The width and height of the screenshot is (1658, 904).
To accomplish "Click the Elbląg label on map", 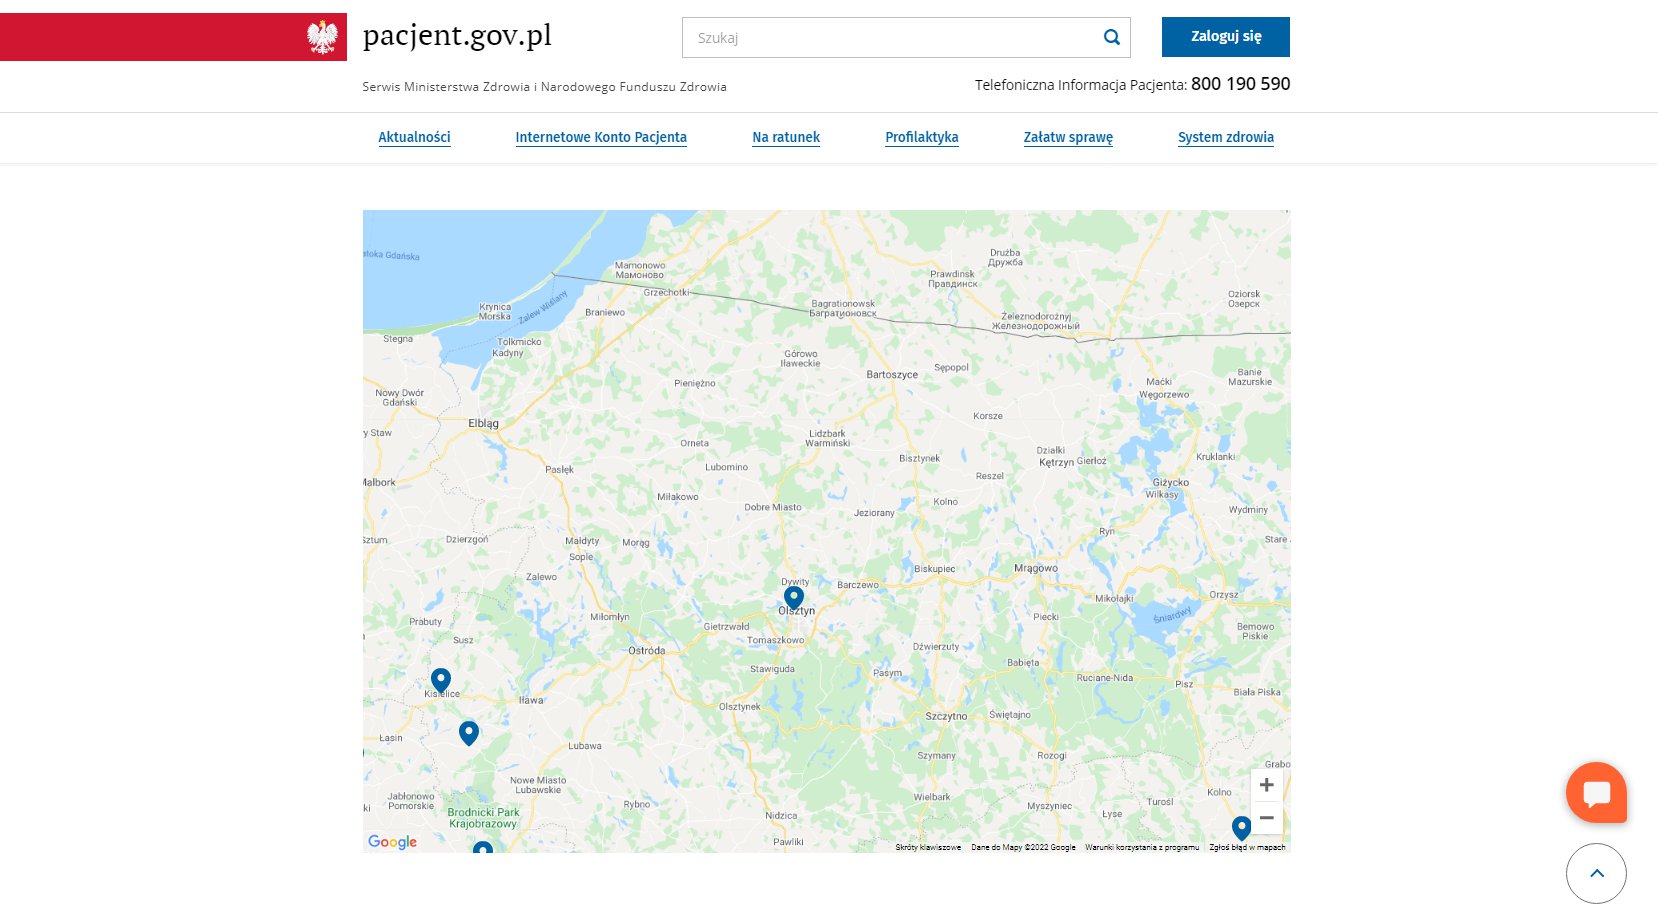I will [483, 424].
